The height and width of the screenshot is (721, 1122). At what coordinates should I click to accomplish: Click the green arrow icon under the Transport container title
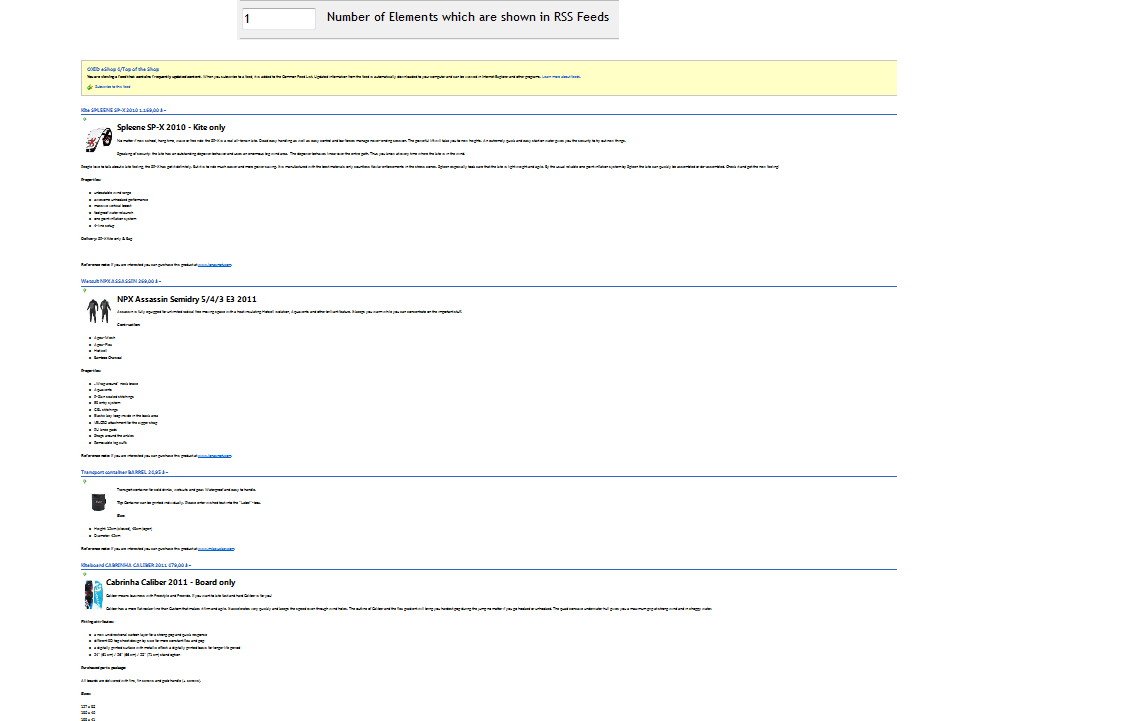[x=84, y=481]
